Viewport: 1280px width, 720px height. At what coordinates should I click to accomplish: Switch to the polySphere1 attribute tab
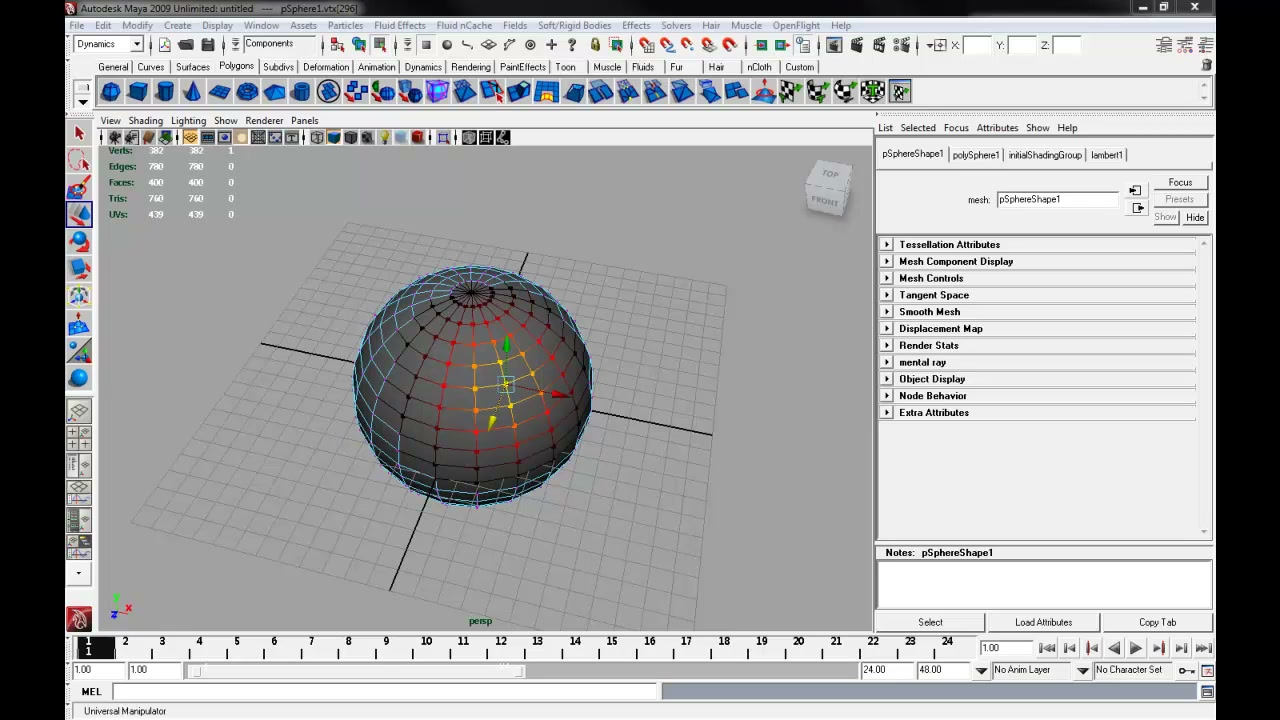[x=975, y=155]
